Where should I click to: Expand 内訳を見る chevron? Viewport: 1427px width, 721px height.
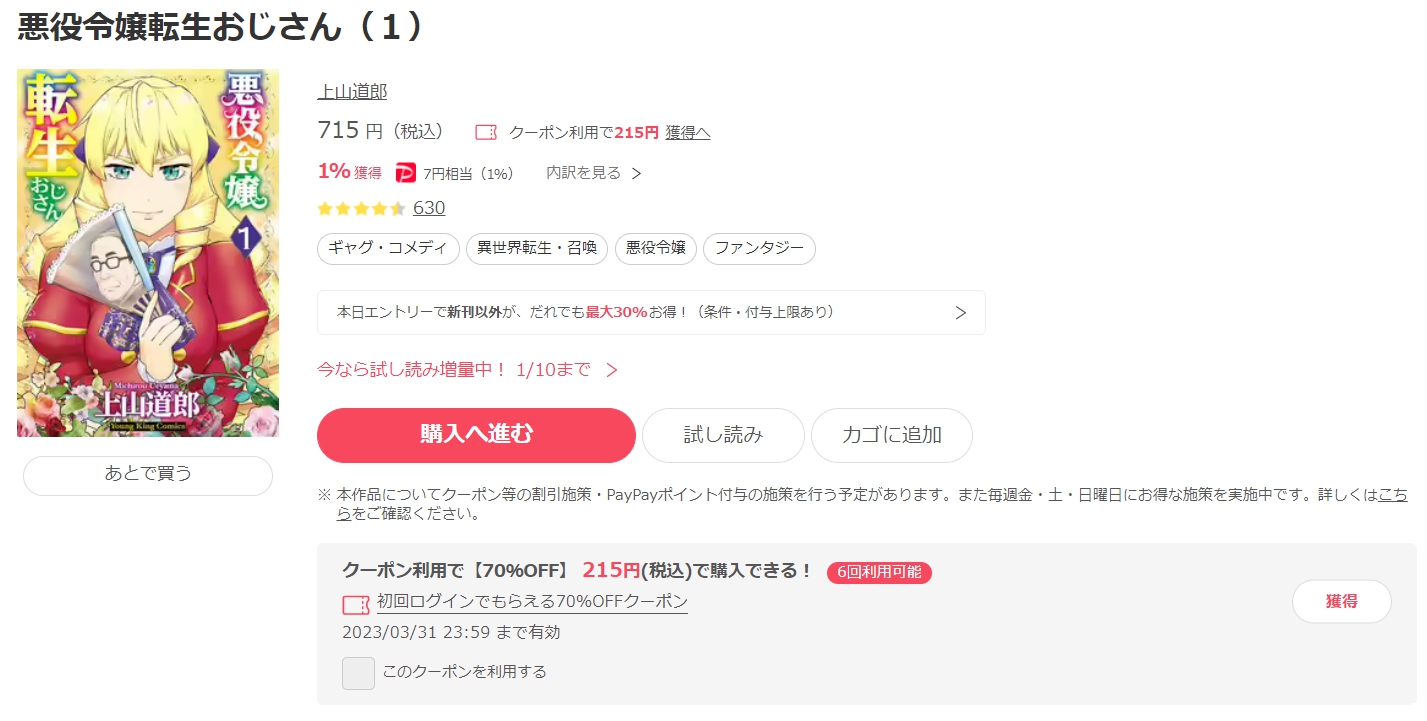(636, 174)
